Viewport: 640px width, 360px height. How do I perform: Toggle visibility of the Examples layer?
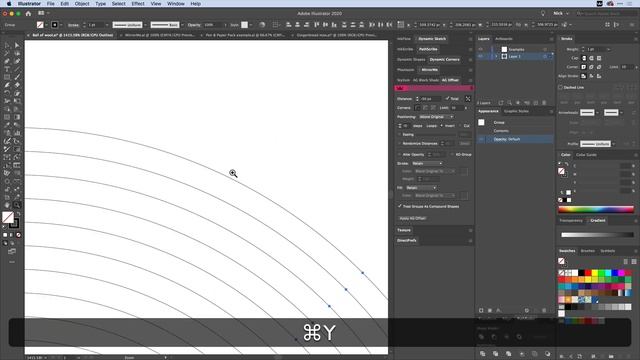[481, 49]
